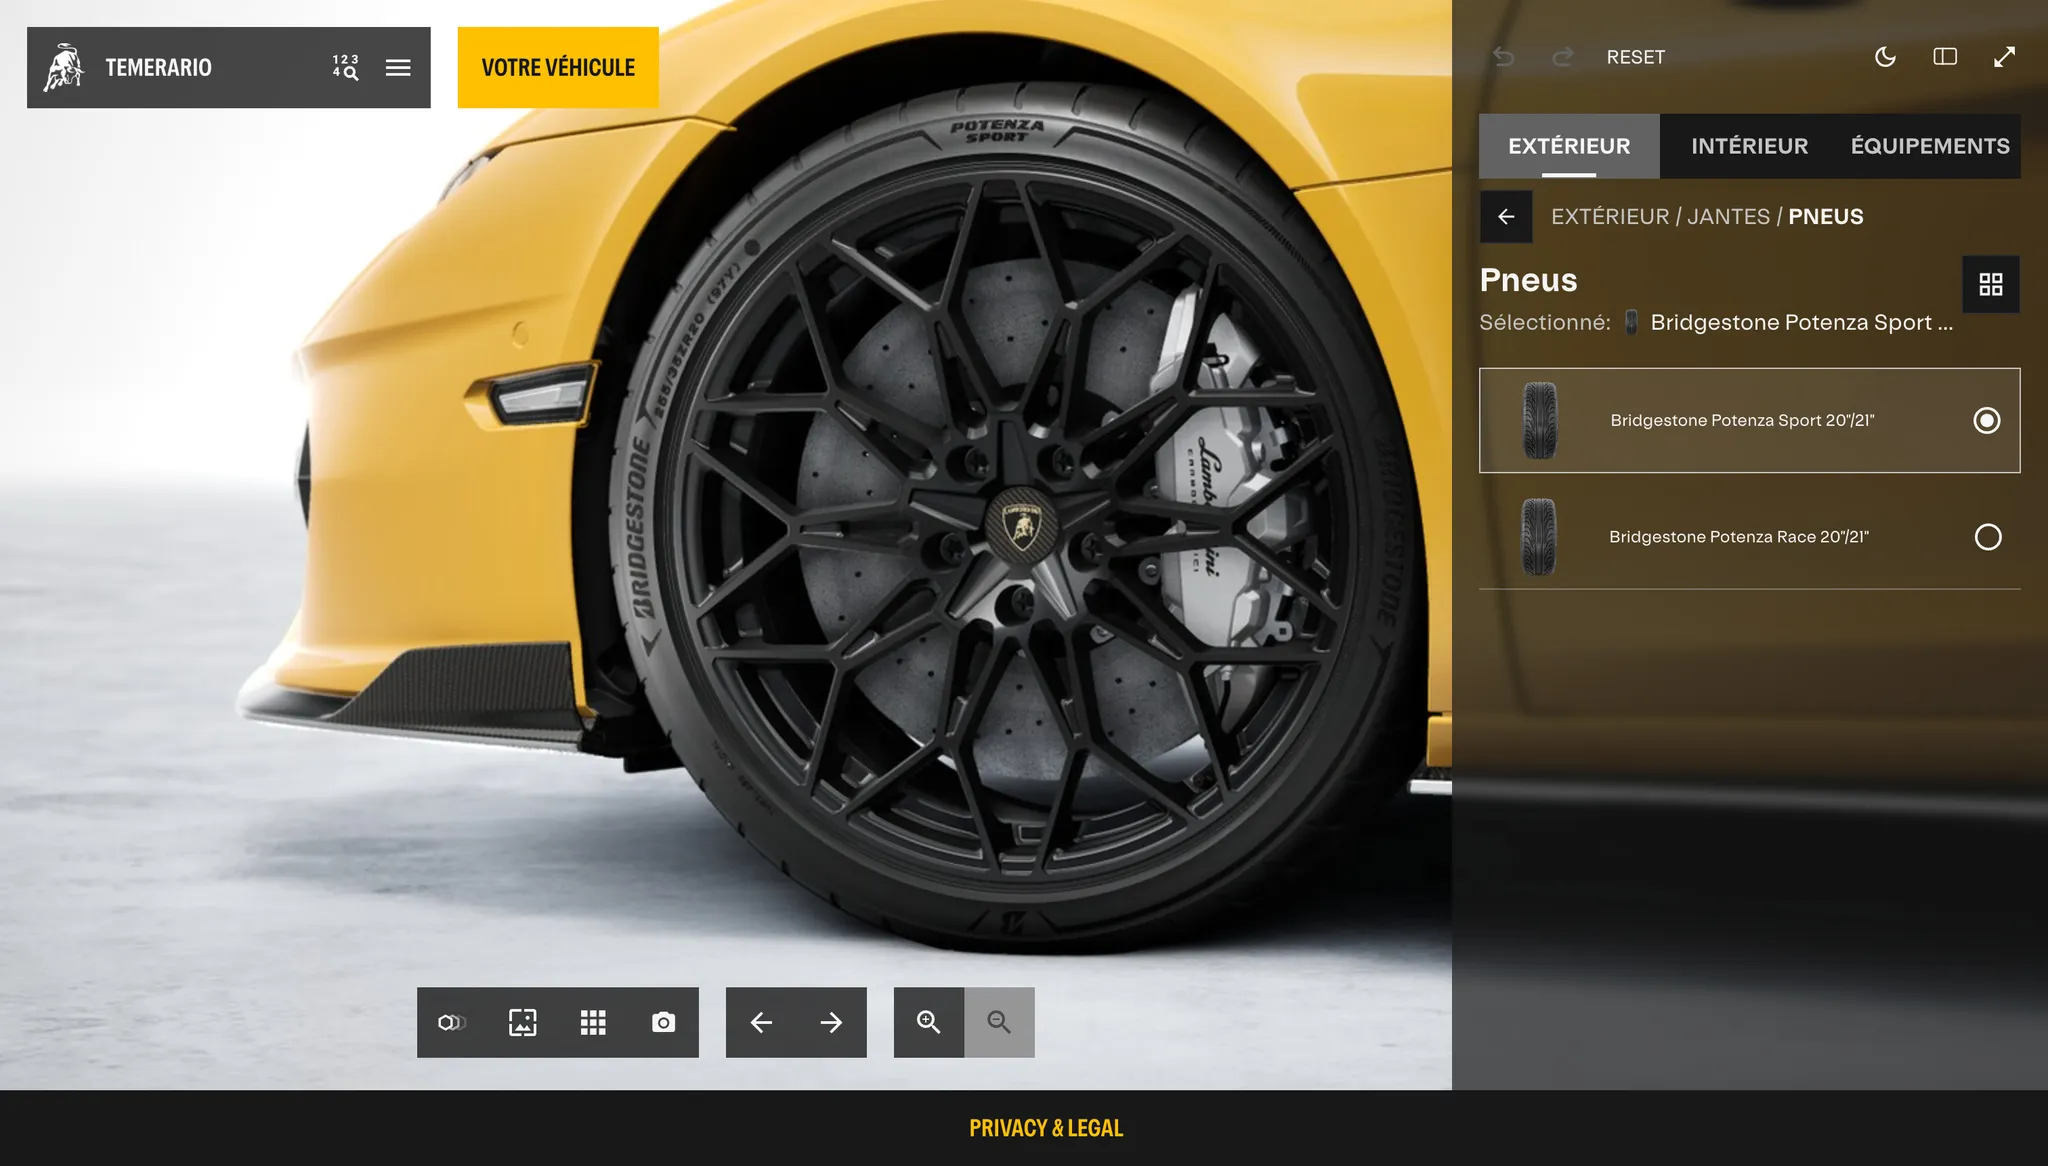The image size is (2048, 1166).
Task: Go to the previous view
Action: point(761,1023)
